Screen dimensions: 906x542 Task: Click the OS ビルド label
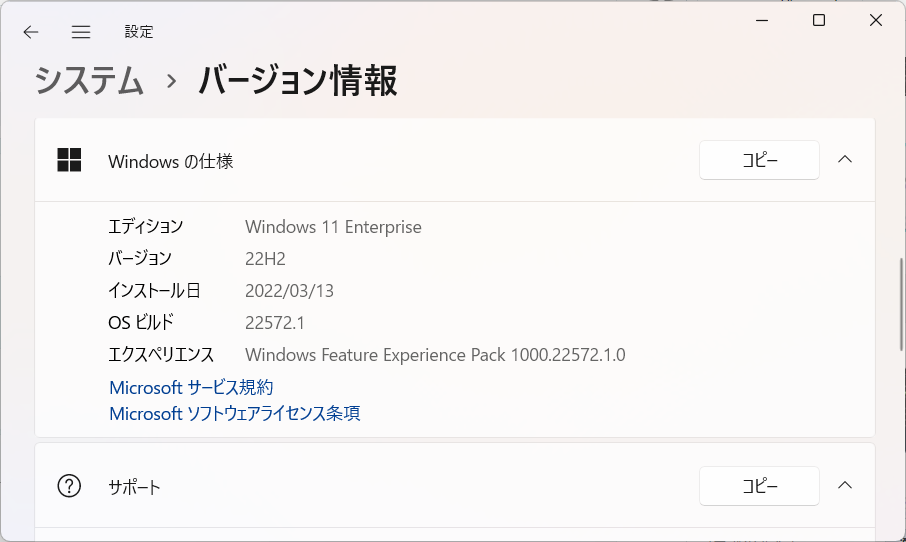[x=141, y=322]
